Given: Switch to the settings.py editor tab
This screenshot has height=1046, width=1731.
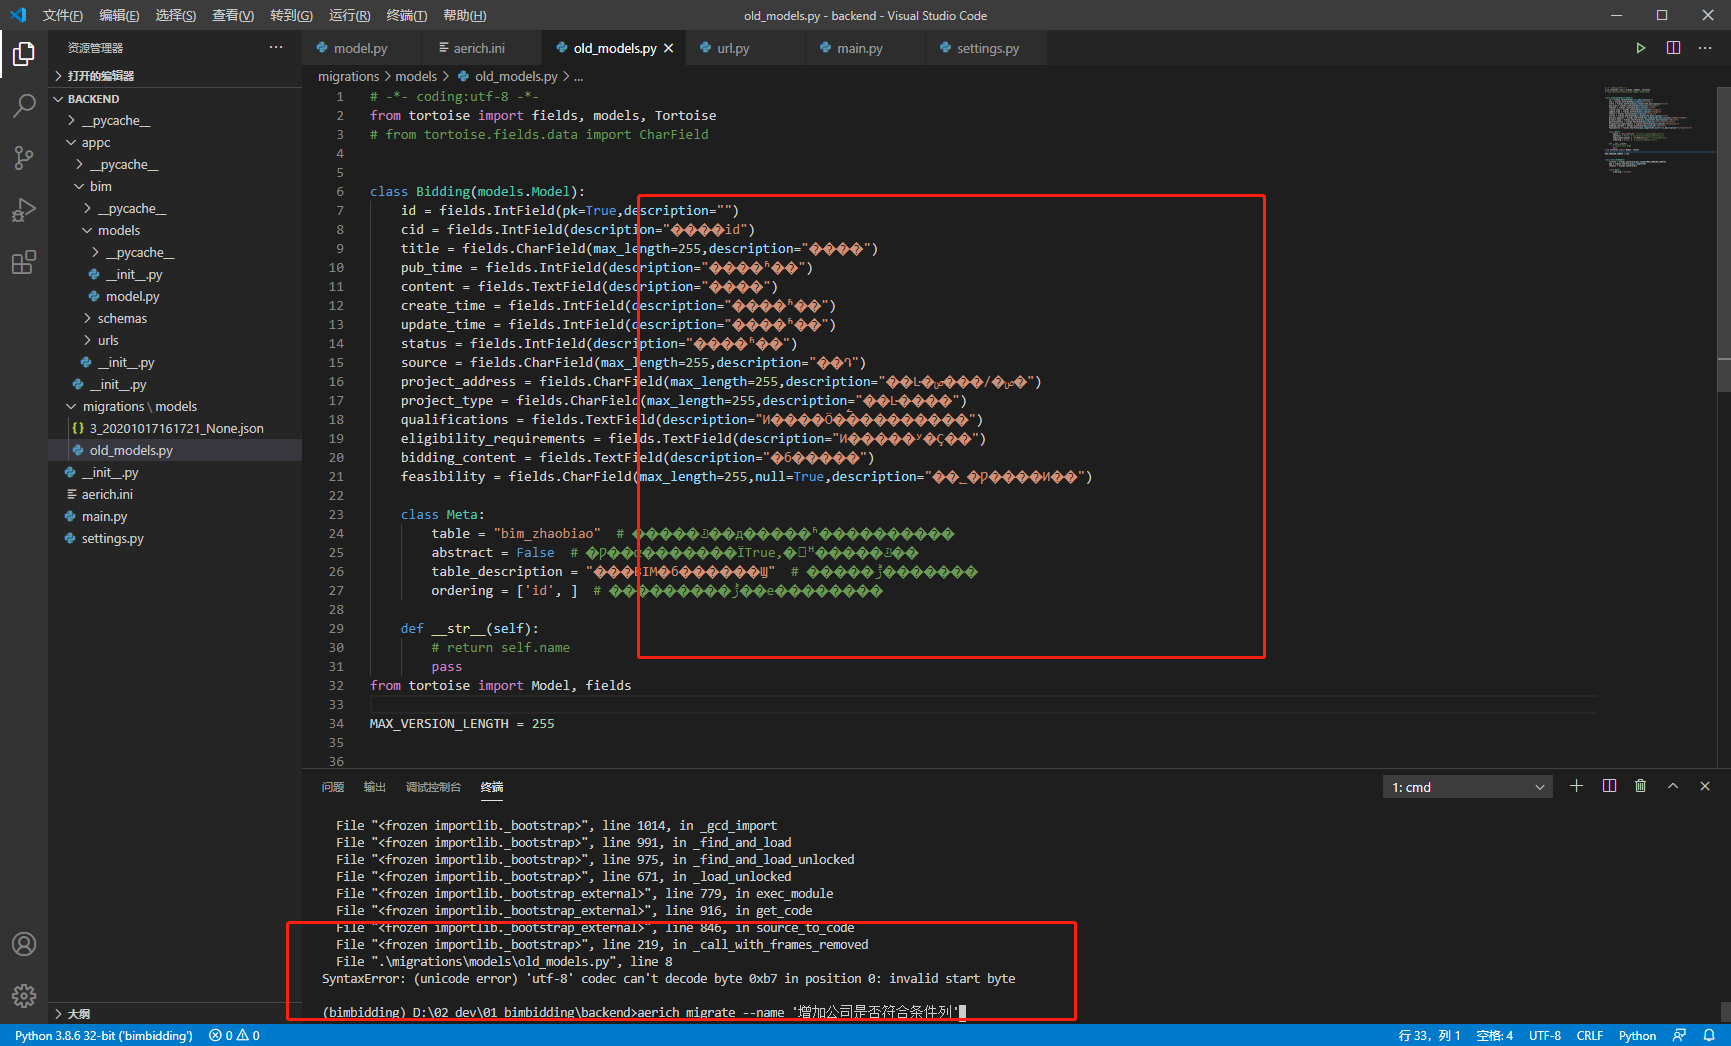Looking at the screenshot, I should [x=988, y=48].
